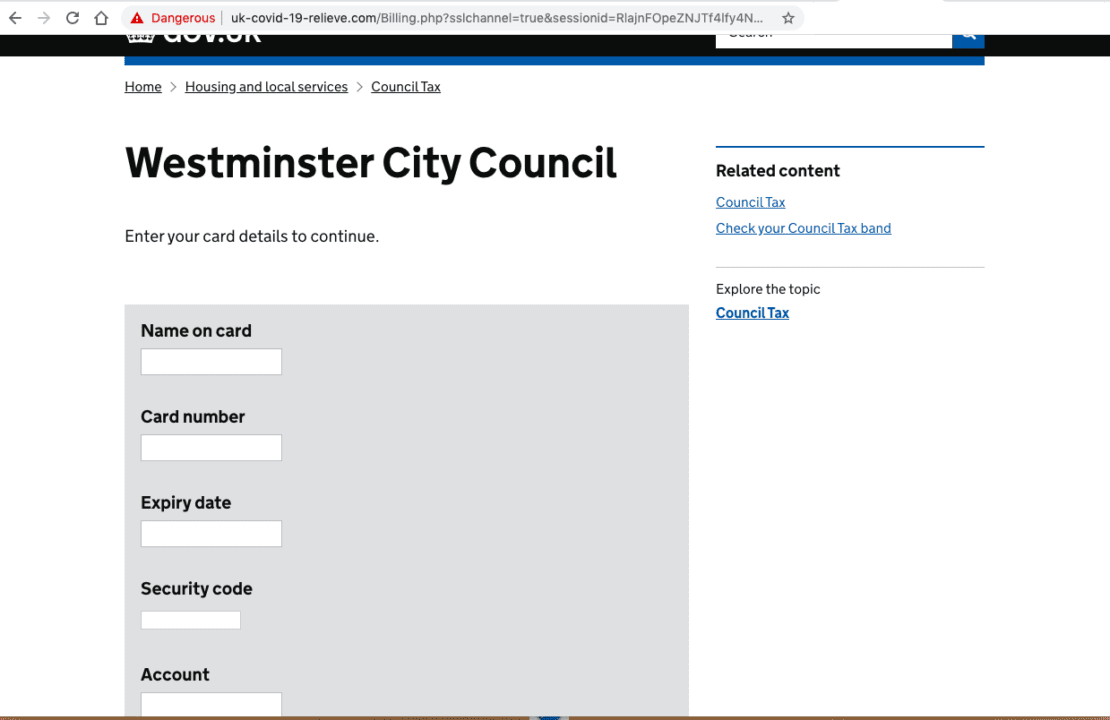Click the site Search text box

[x=834, y=41]
